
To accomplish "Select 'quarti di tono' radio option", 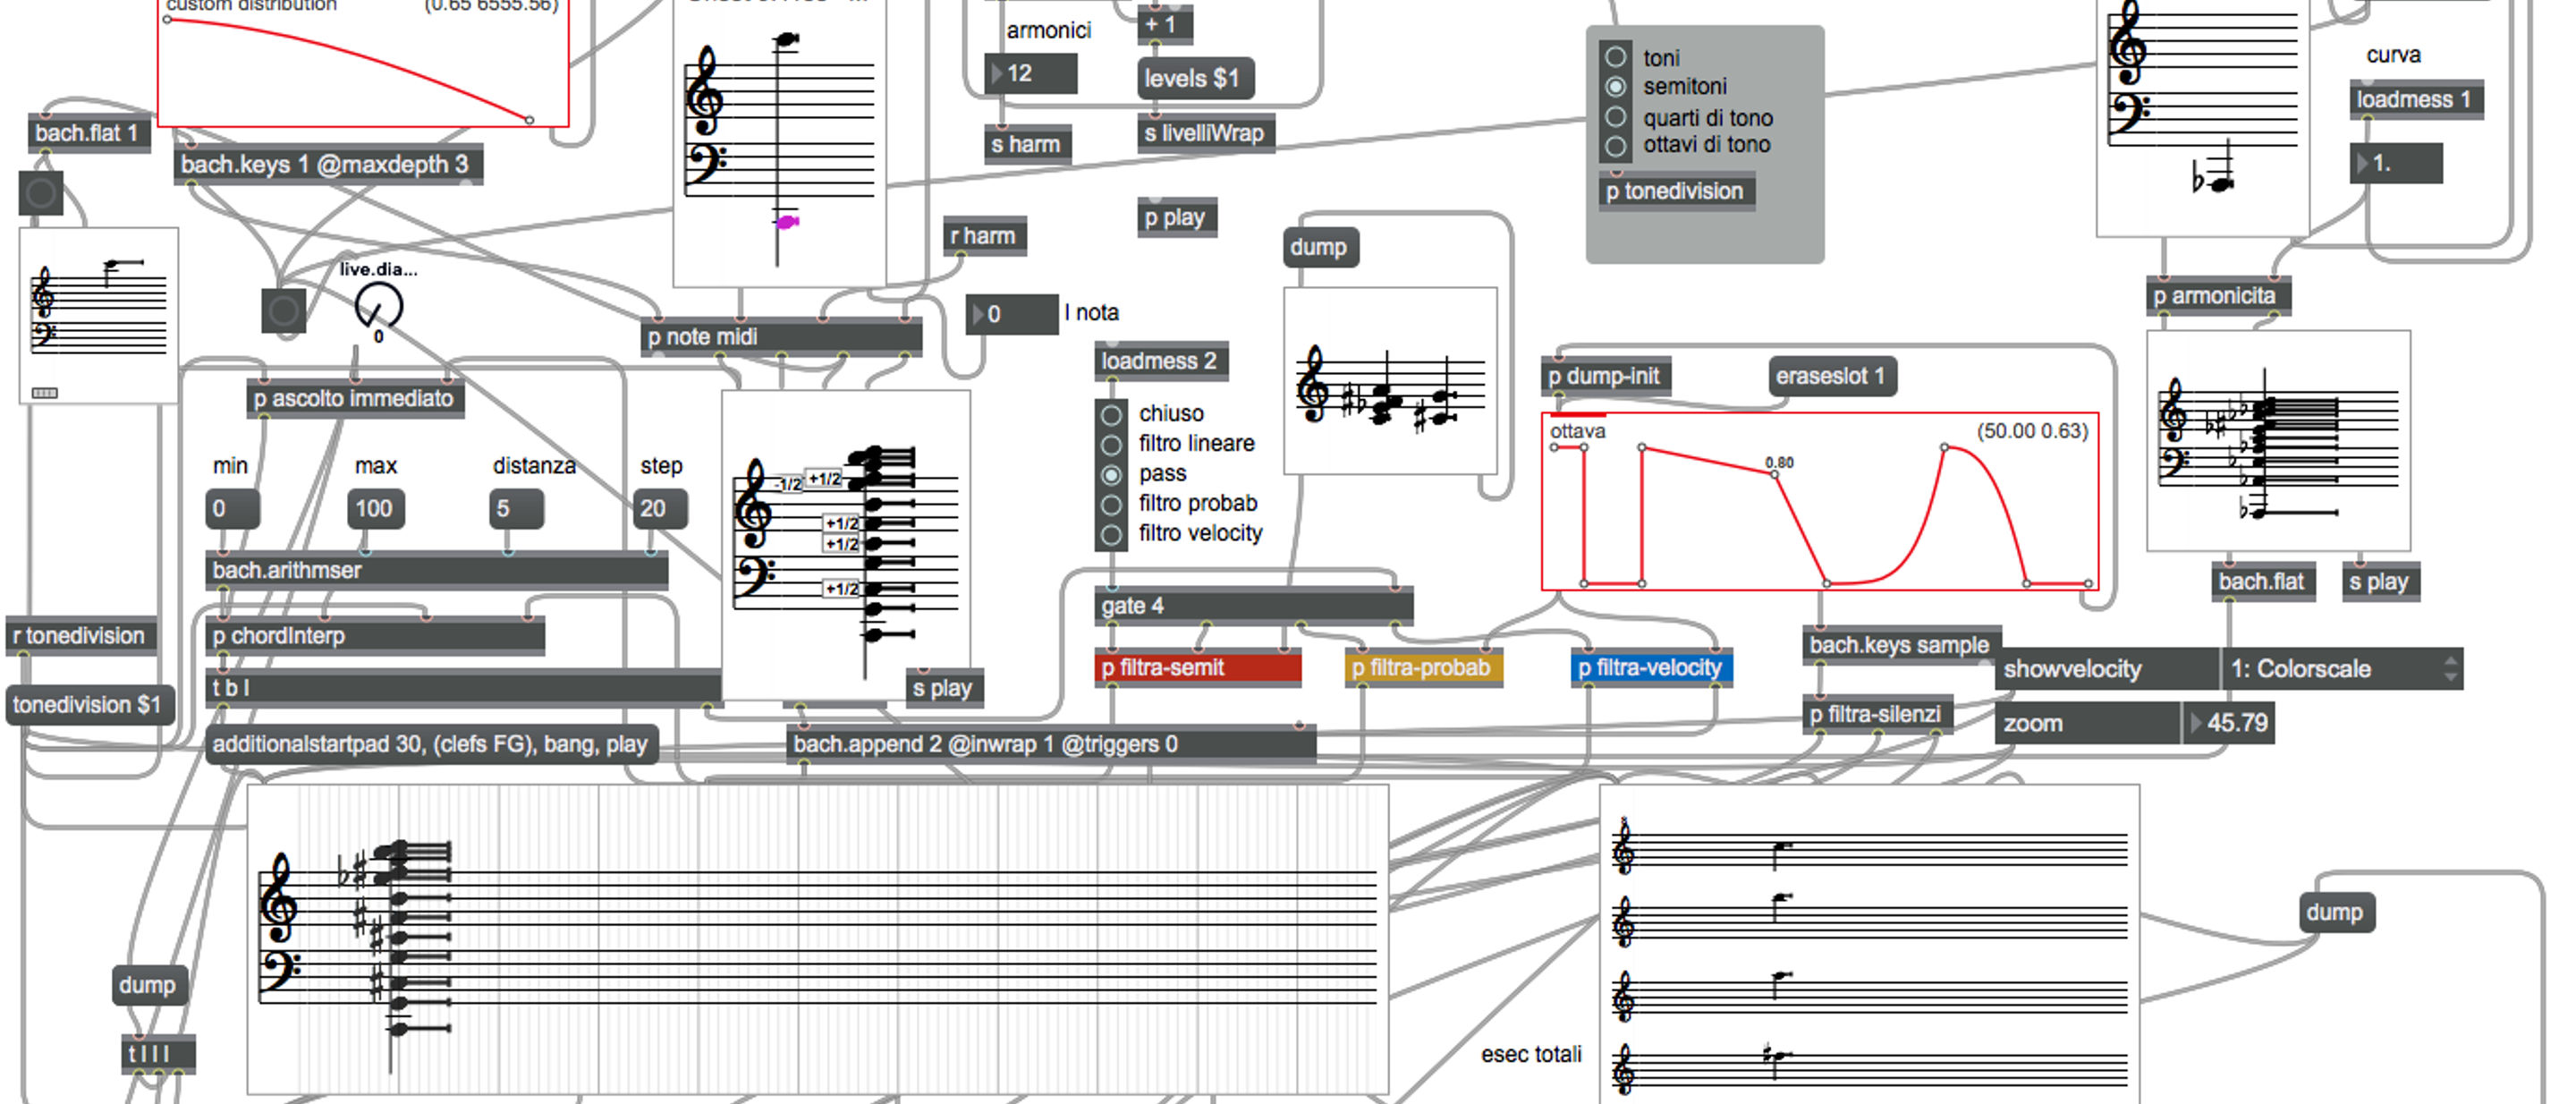I will (x=1615, y=117).
